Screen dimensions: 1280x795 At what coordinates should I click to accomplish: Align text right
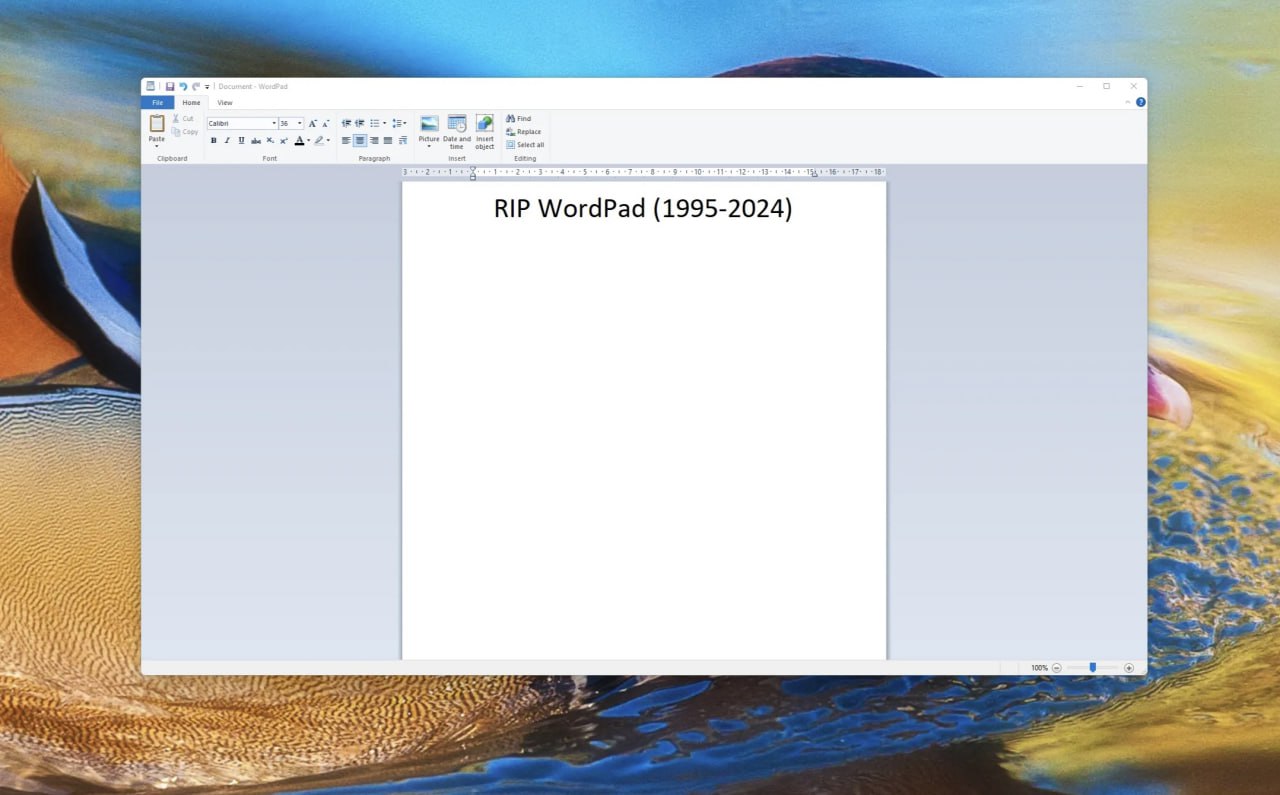[374, 140]
